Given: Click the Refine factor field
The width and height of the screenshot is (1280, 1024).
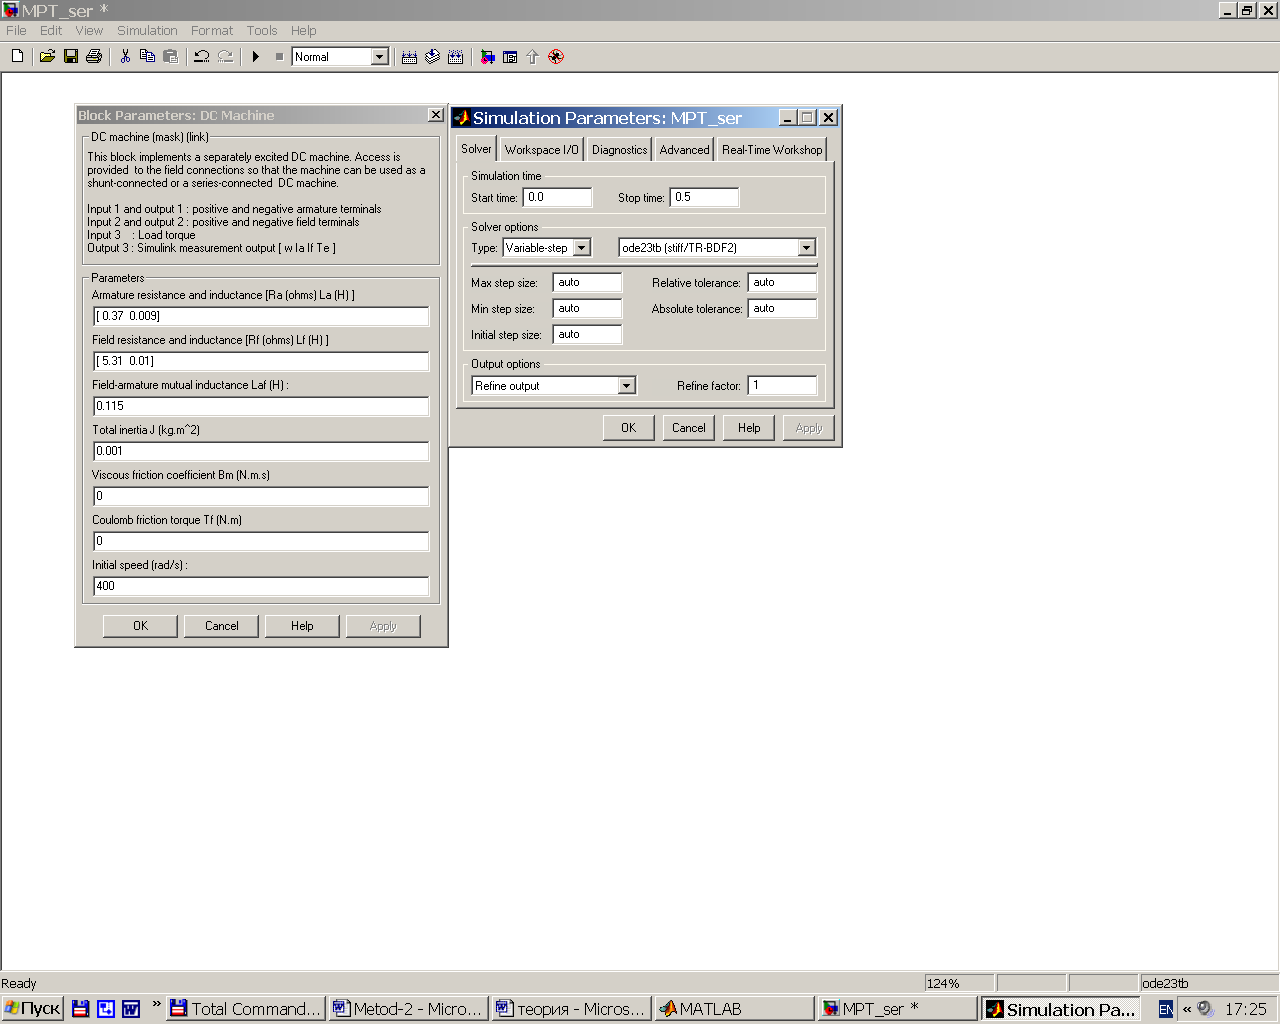Looking at the screenshot, I should click(783, 385).
